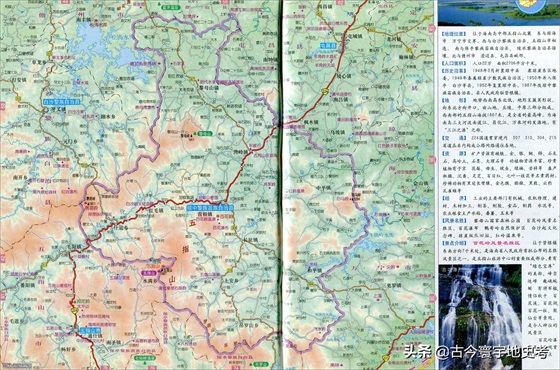Click the 【交 通】 section heading
The height and width of the screenshot is (370, 560).
(454, 138)
